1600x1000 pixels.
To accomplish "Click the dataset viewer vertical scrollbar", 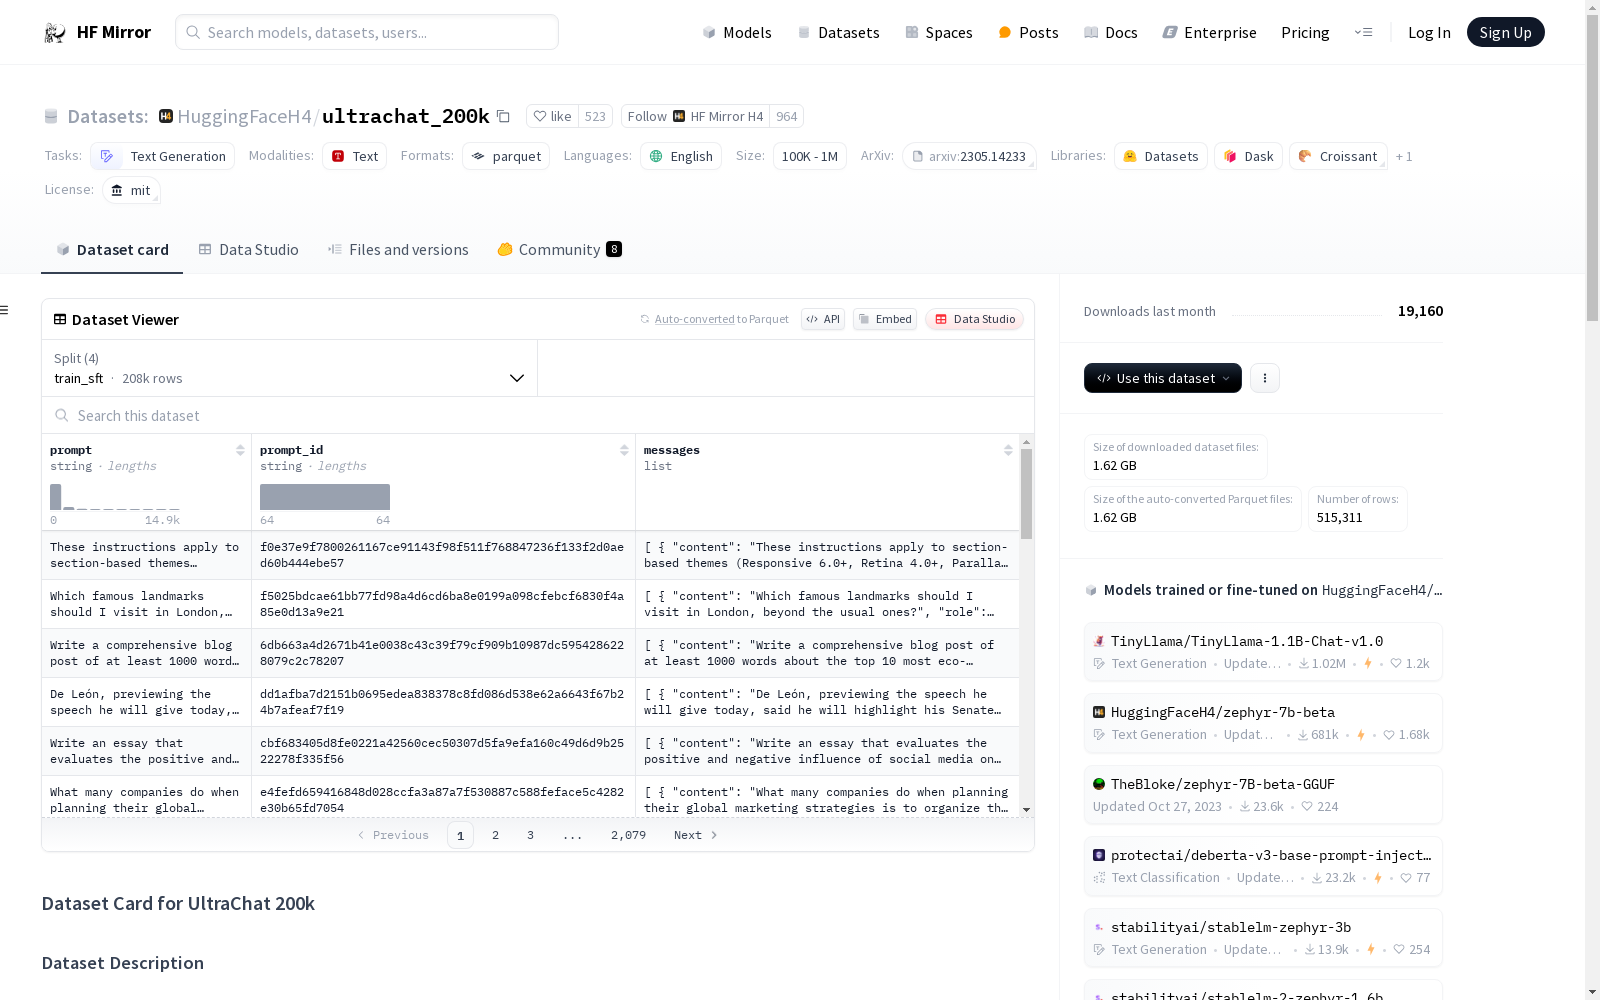I will tap(1026, 494).
